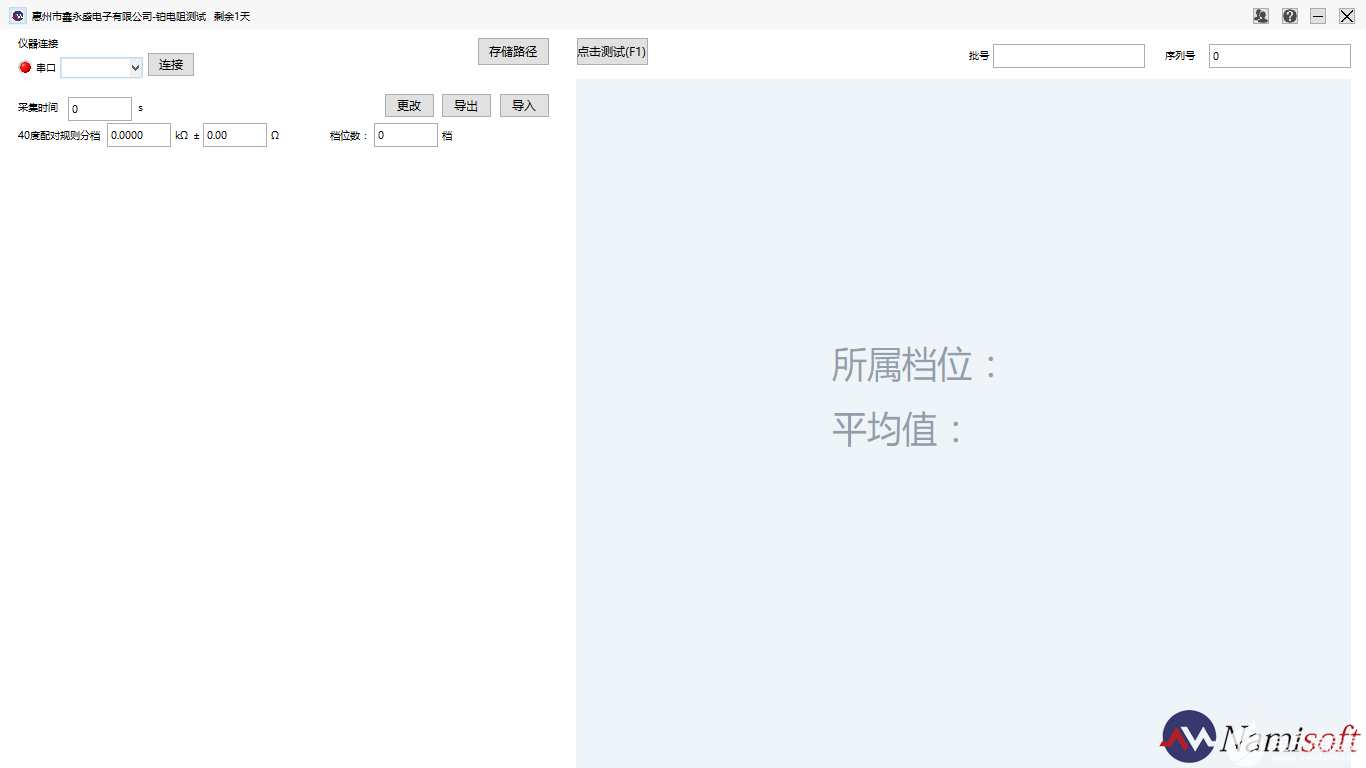1366x768 pixels.
Task: Start test with 点击测试(F1) button
Action: point(612,52)
